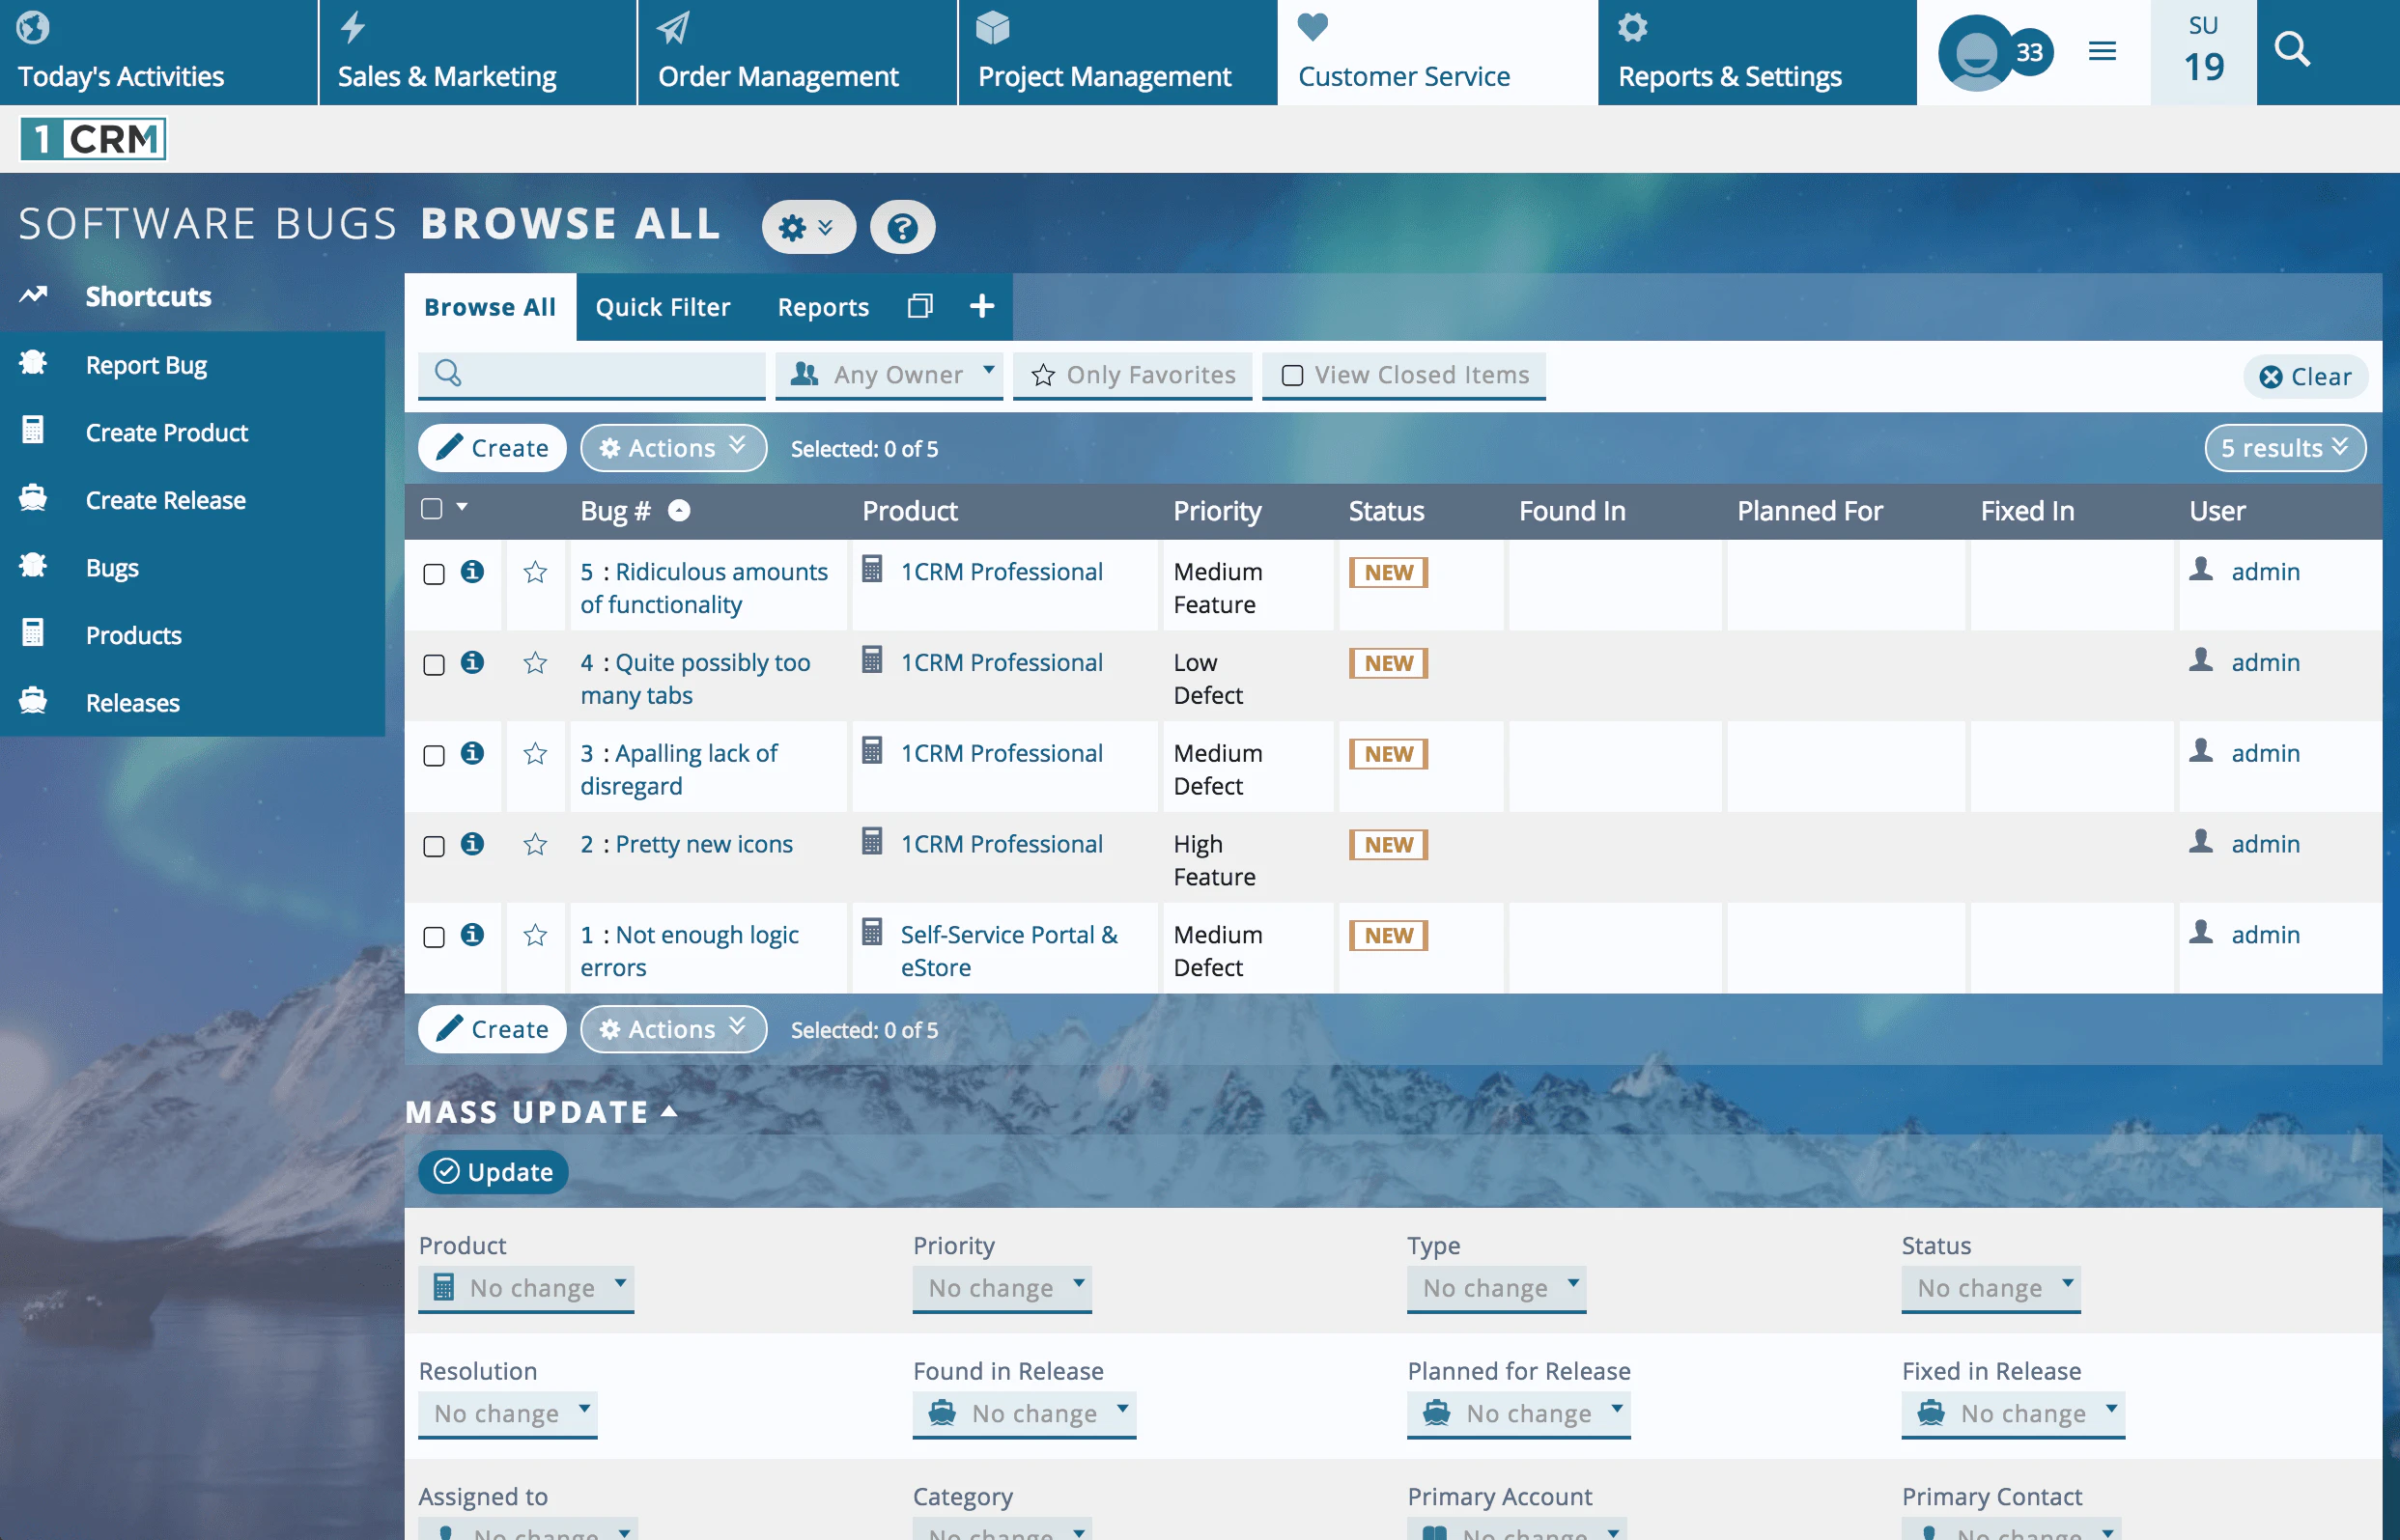Click the Bug # sort indicator icon
2400x1540 pixels.
[x=679, y=511]
